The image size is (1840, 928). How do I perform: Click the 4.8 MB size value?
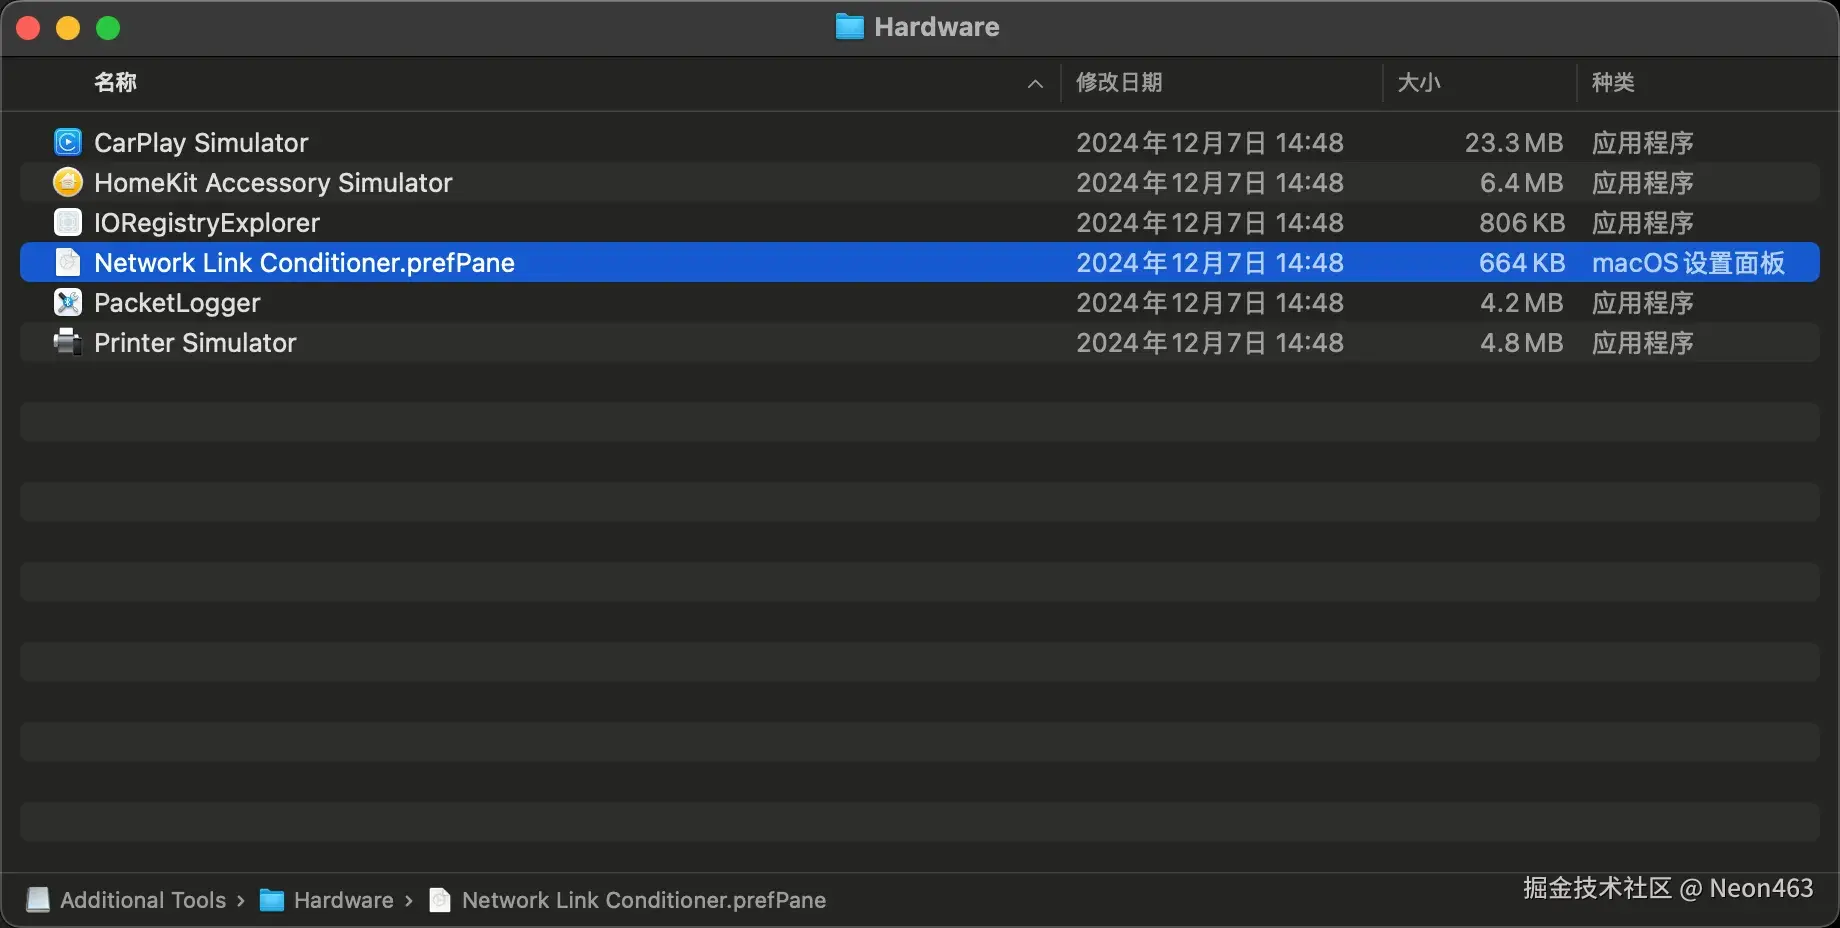tap(1521, 343)
